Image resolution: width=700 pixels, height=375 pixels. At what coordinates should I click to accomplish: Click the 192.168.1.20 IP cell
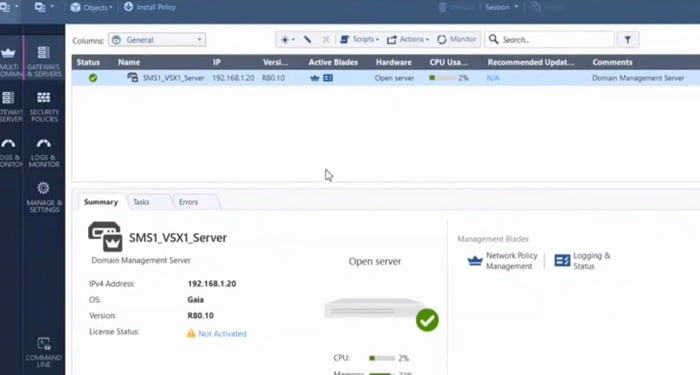pyautogui.click(x=233, y=78)
